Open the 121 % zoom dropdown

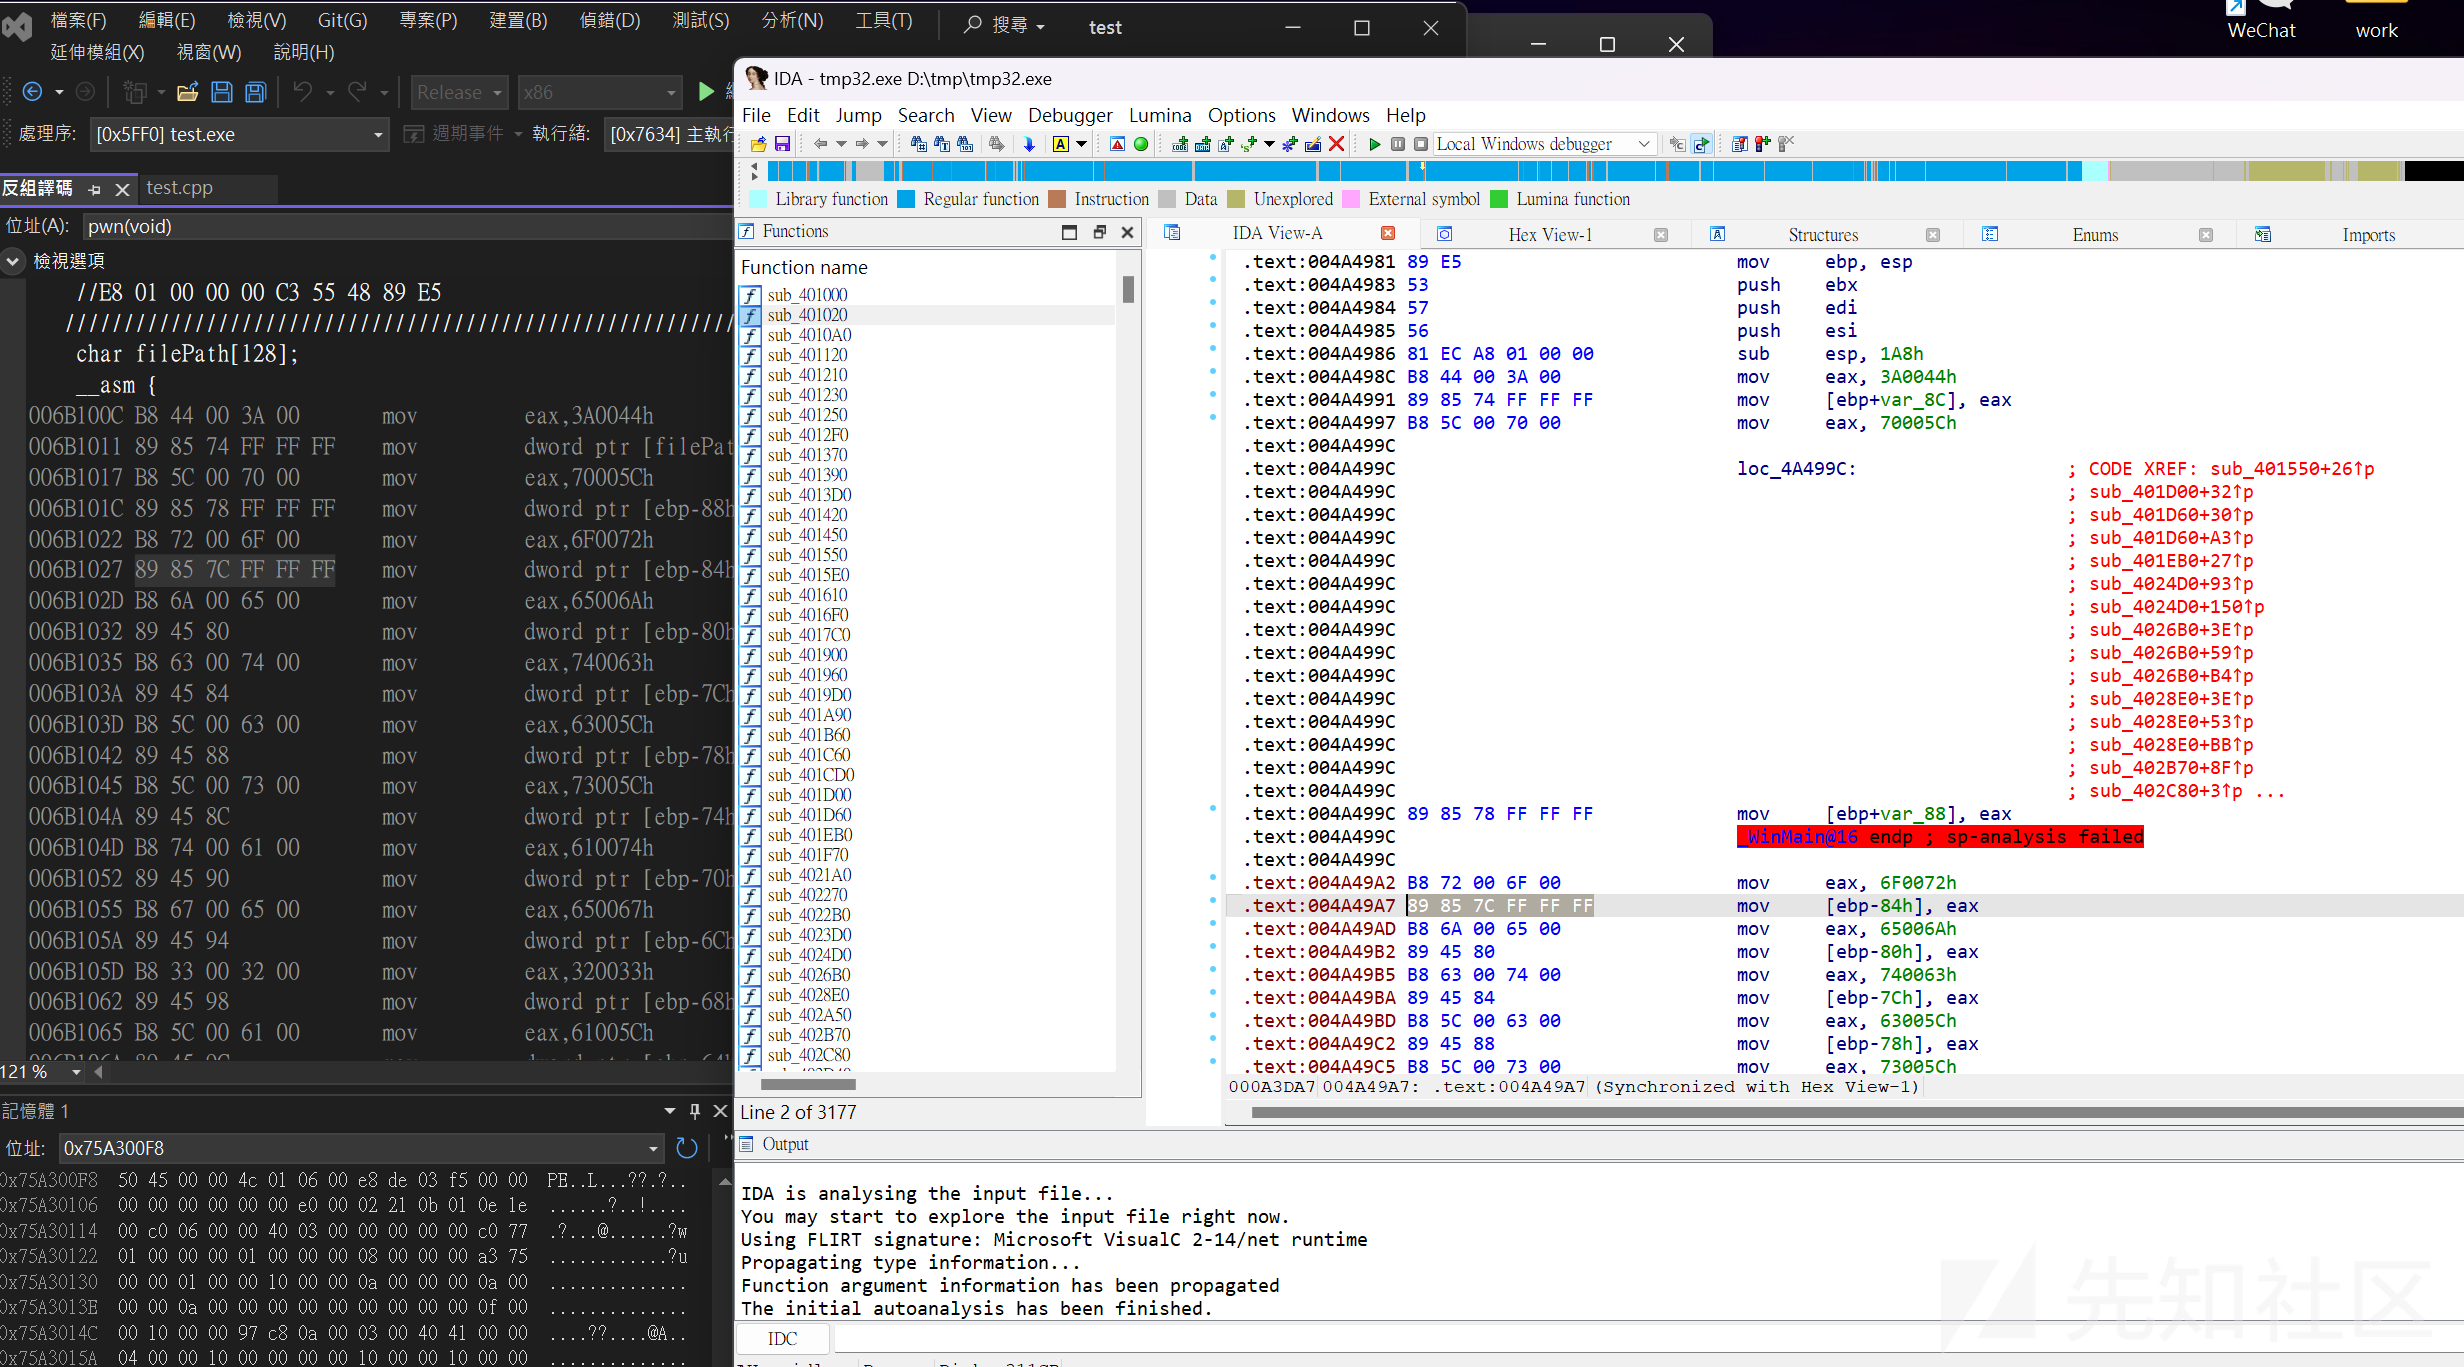click(77, 1072)
